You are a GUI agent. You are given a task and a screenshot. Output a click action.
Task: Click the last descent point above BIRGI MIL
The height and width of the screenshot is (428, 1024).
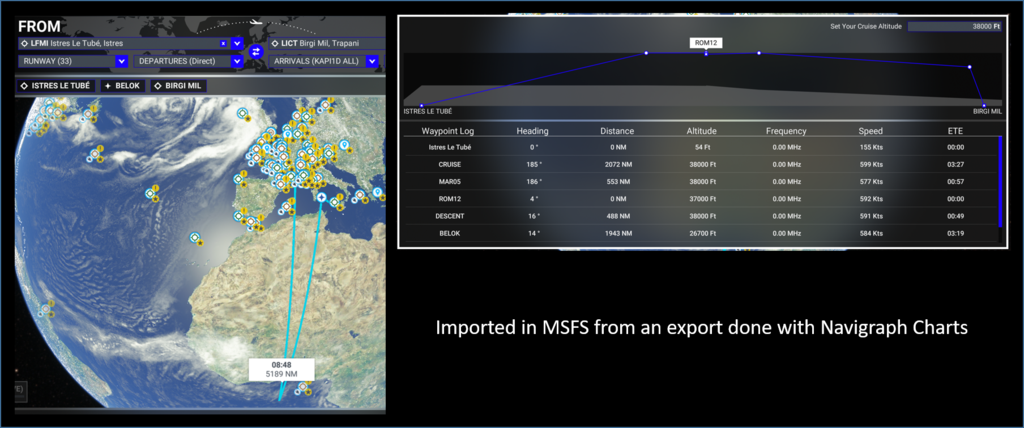coord(969,67)
